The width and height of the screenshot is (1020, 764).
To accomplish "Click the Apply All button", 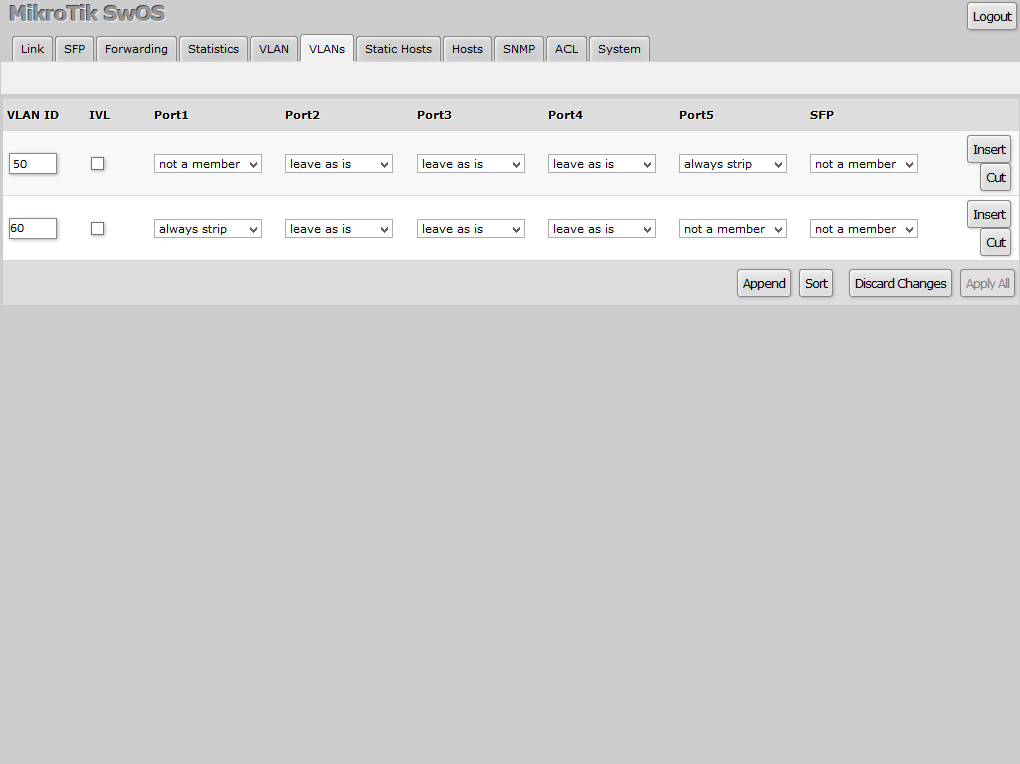I will coord(987,283).
